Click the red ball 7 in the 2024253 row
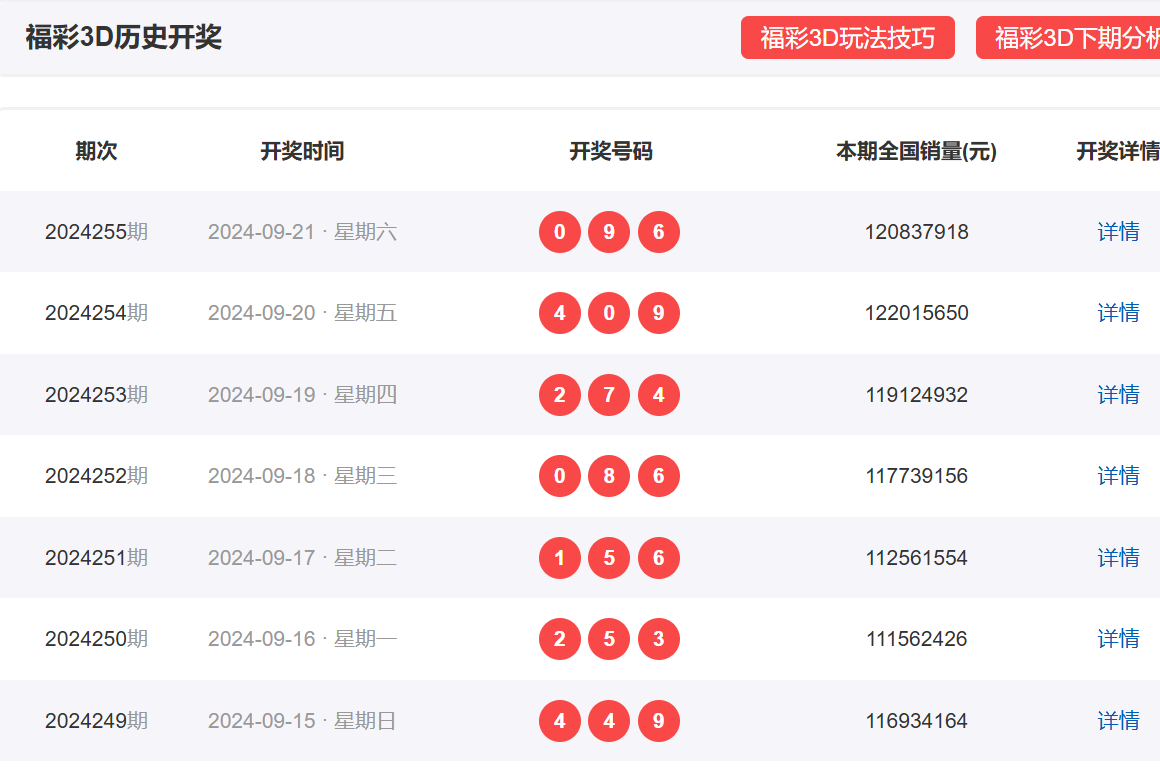This screenshot has width=1160, height=773. pyautogui.click(x=609, y=395)
